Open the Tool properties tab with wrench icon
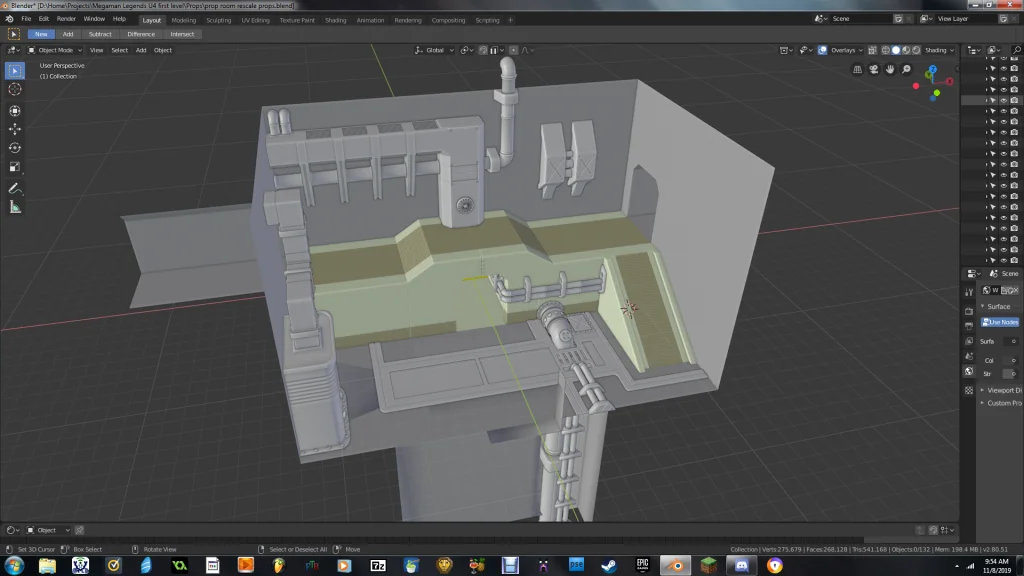The width and height of the screenshot is (1024, 576). (x=969, y=292)
